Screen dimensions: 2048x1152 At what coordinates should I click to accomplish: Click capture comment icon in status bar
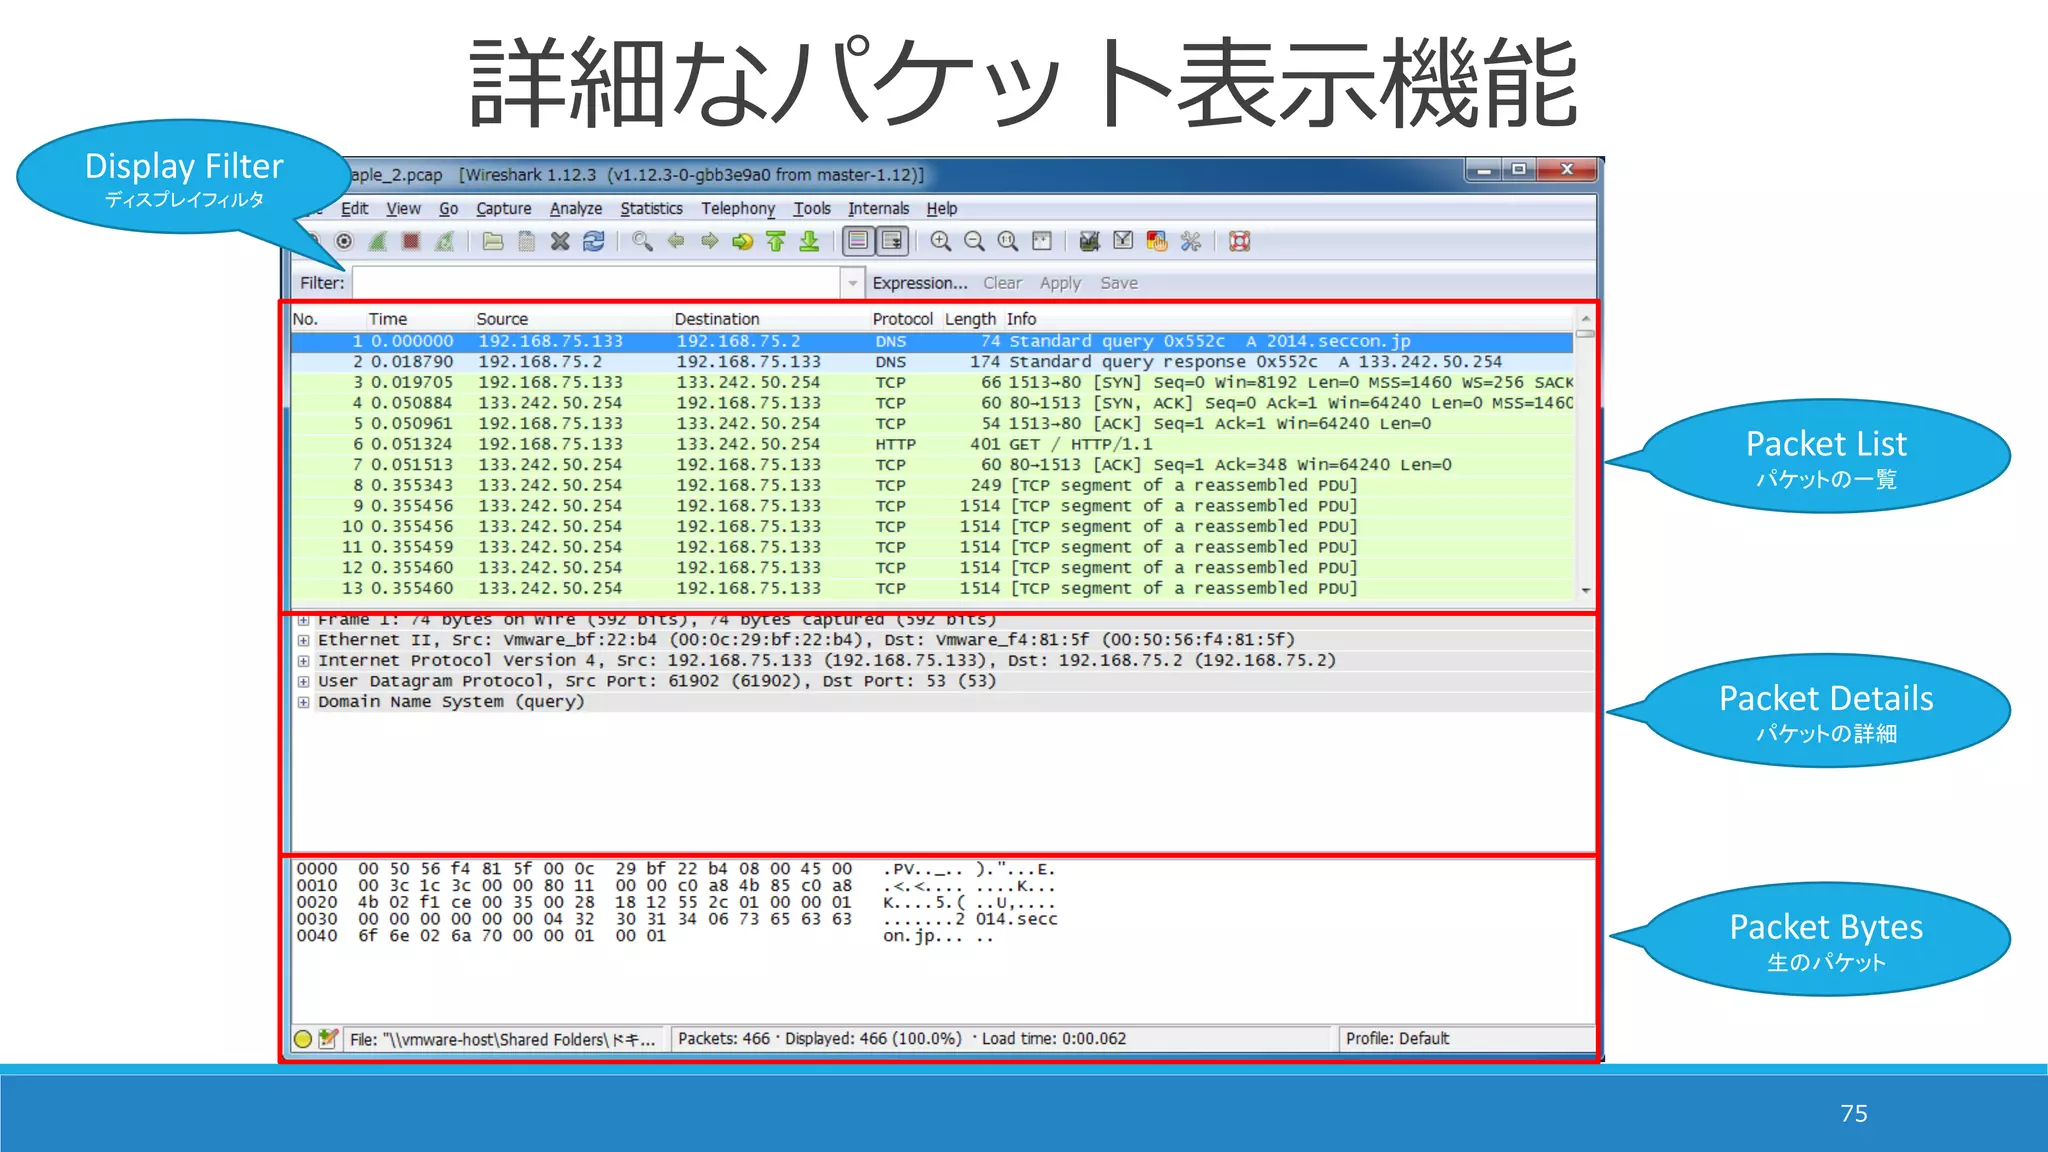coord(328,1039)
